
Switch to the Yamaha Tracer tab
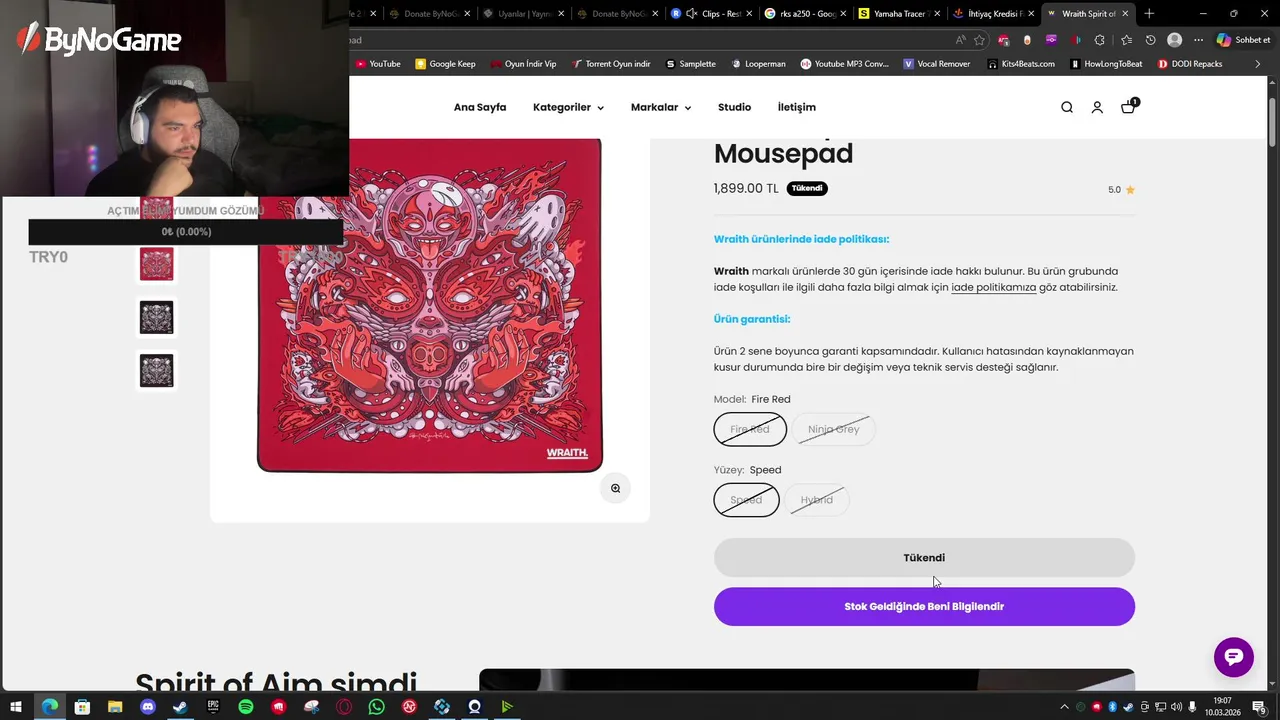(x=899, y=13)
